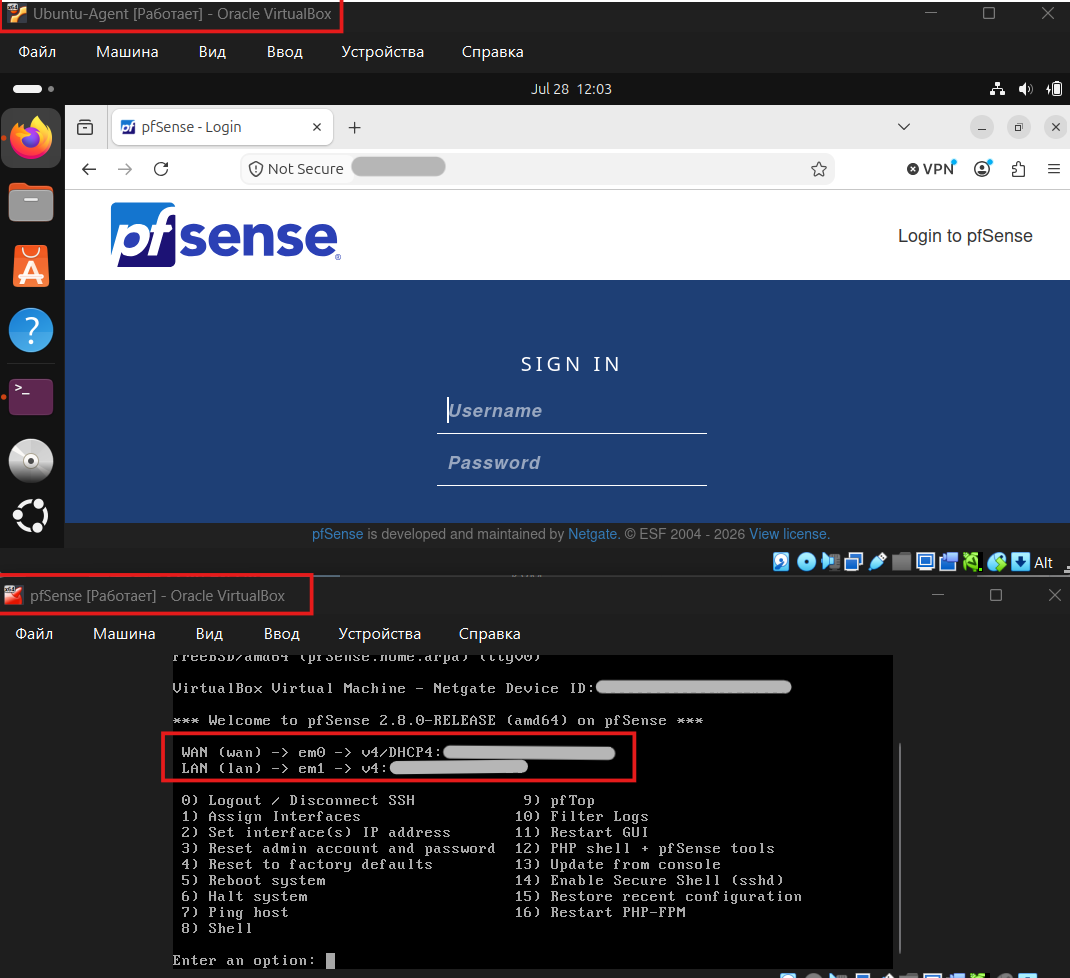Viewport: 1070px width, 978px height.
Task: Click the Ubuntu battery/power icon
Action: [1054, 89]
